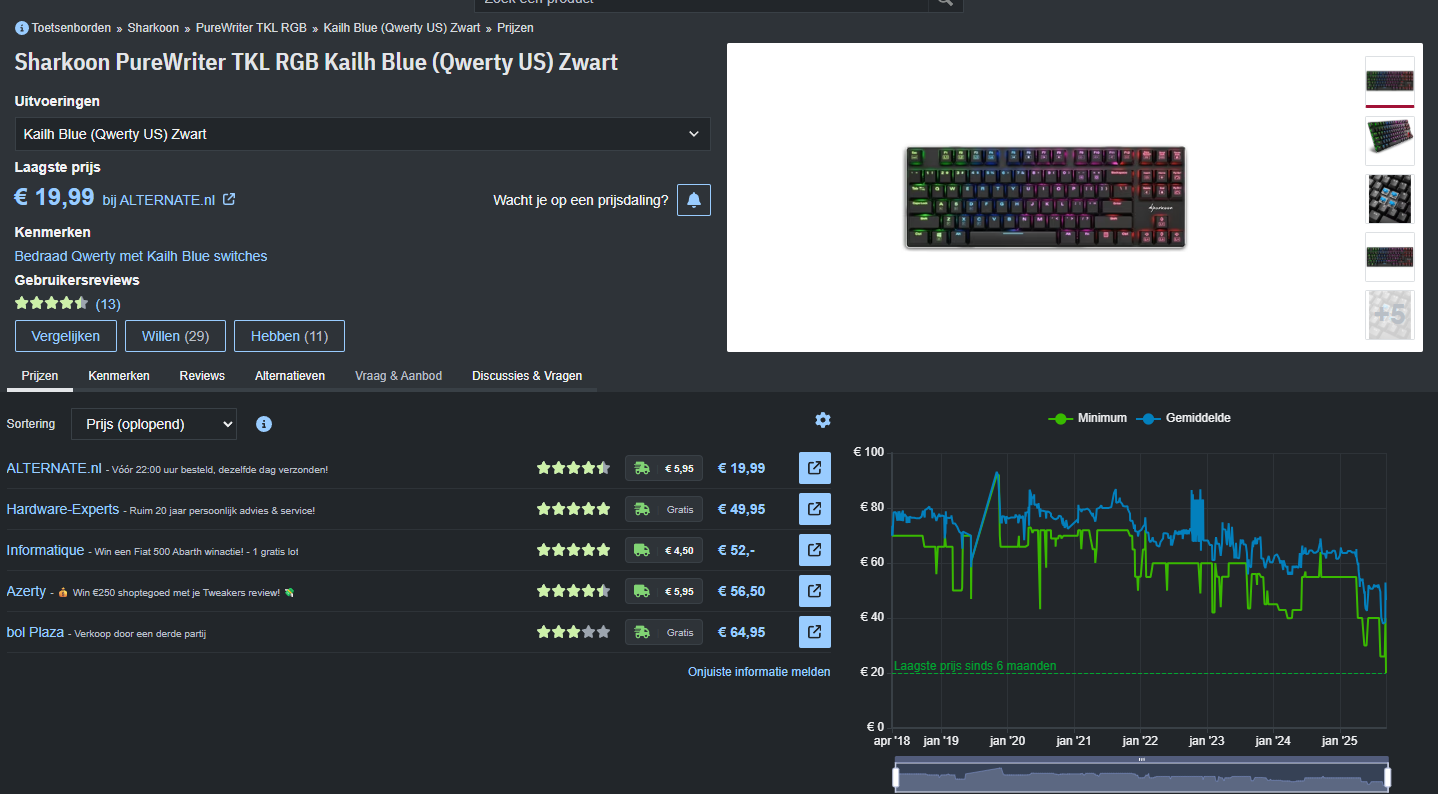Click the user review star rating
The width and height of the screenshot is (1438, 794).
click(52, 303)
